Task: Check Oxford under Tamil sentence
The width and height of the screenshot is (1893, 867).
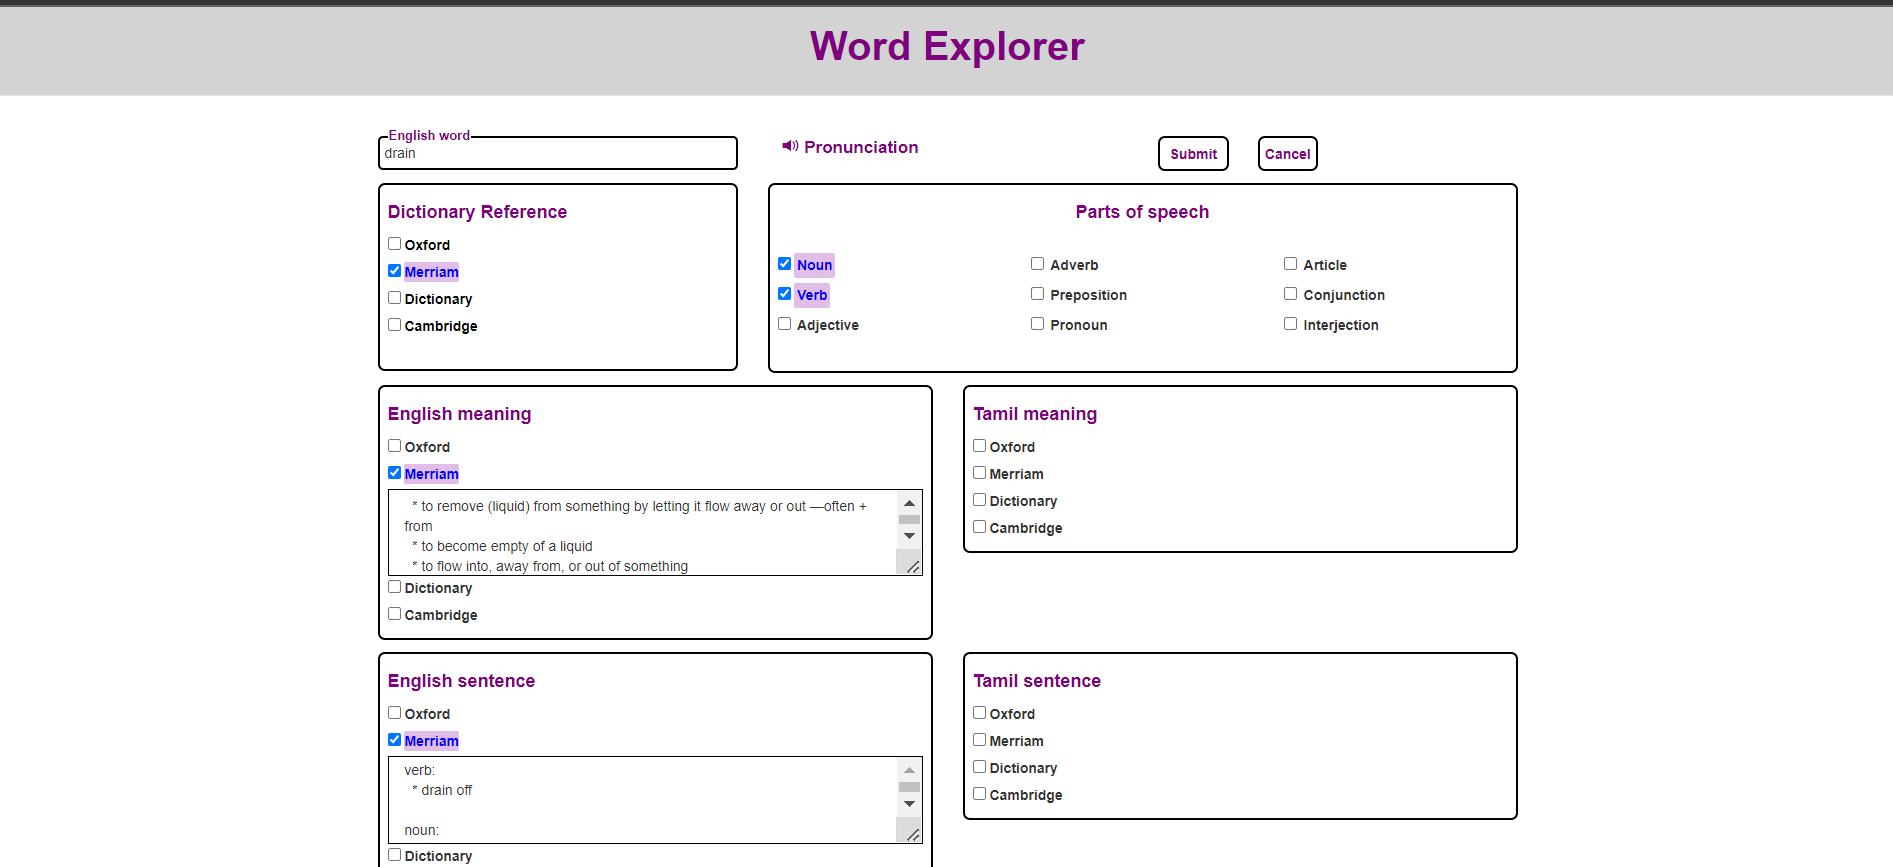Action: (979, 713)
